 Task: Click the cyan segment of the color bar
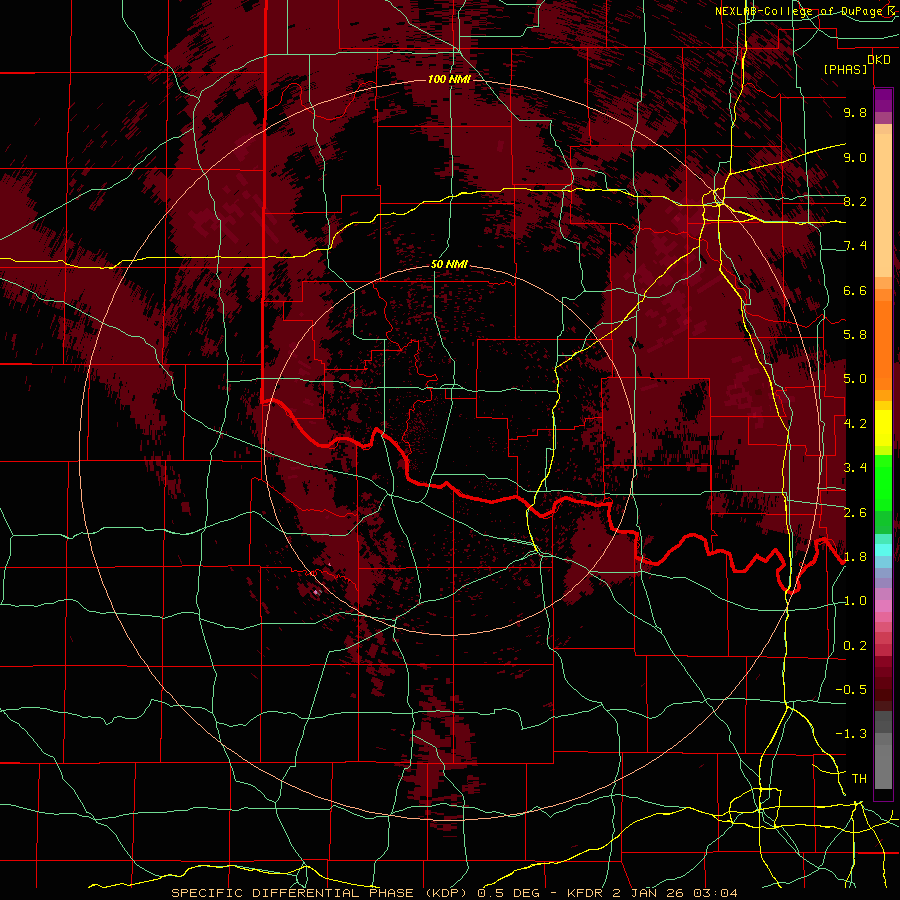(883, 550)
